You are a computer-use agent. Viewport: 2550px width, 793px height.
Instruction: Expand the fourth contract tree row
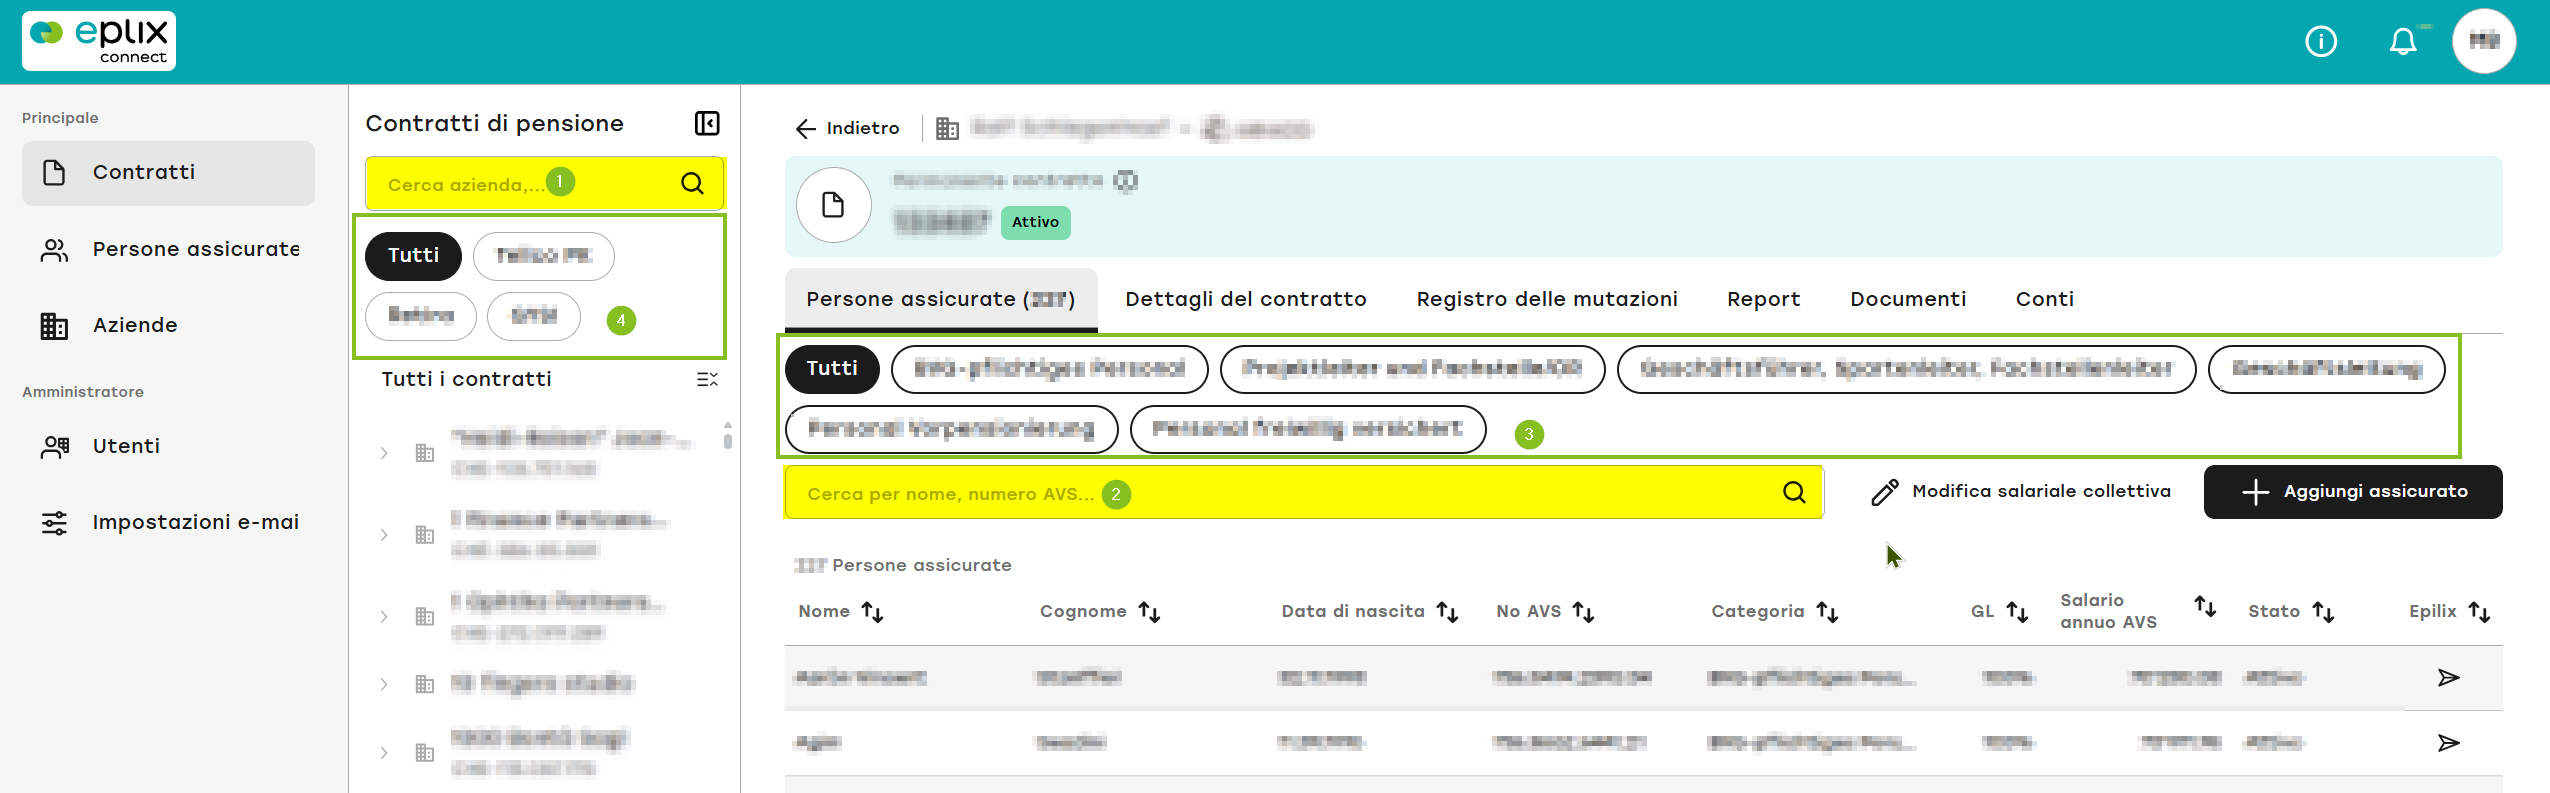(x=384, y=685)
